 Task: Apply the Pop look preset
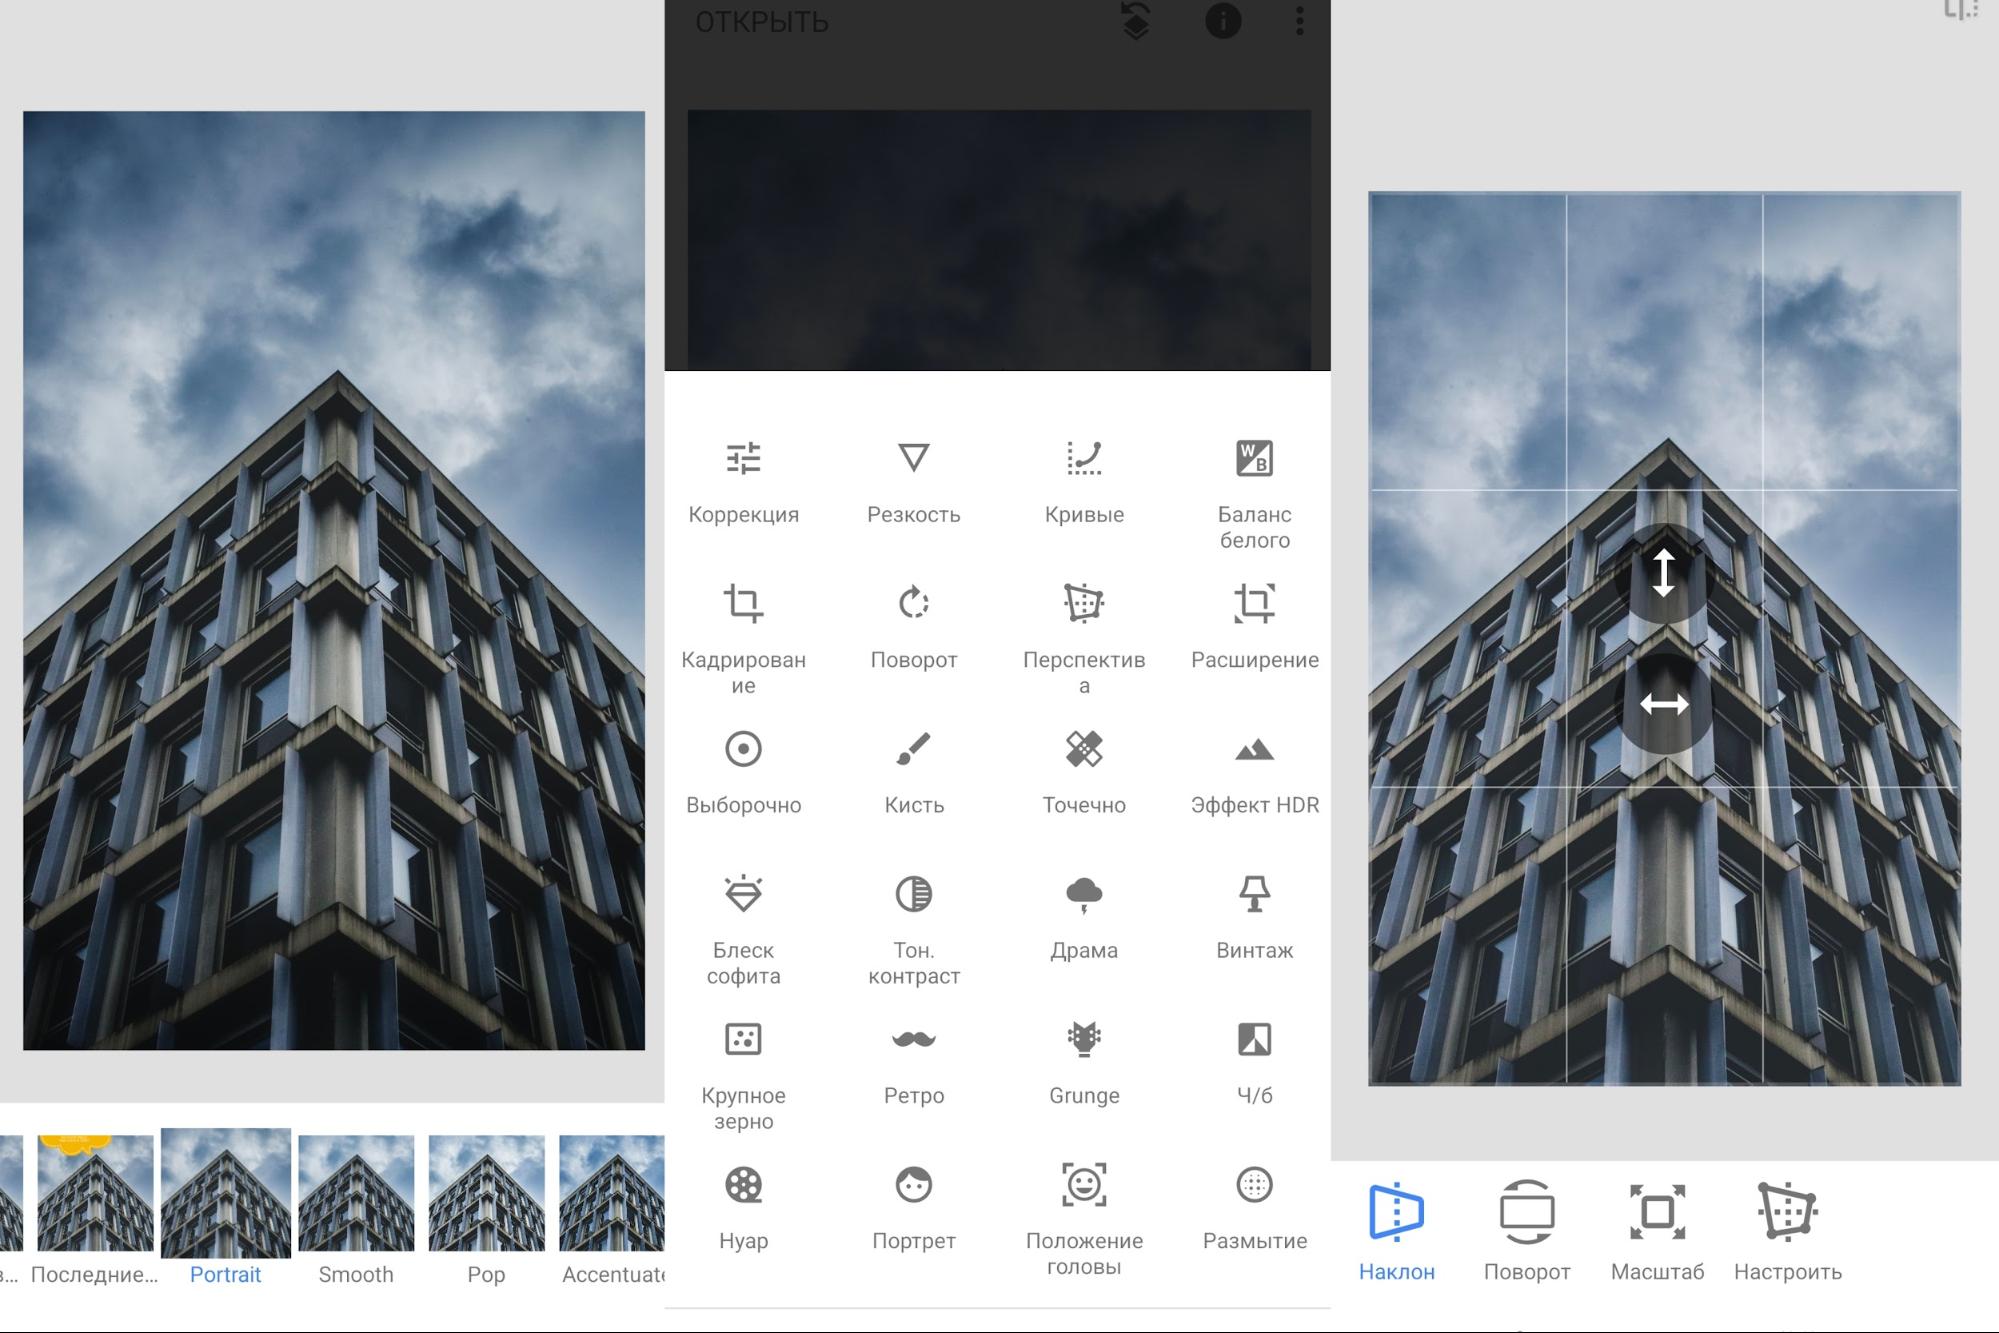tap(486, 1195)
